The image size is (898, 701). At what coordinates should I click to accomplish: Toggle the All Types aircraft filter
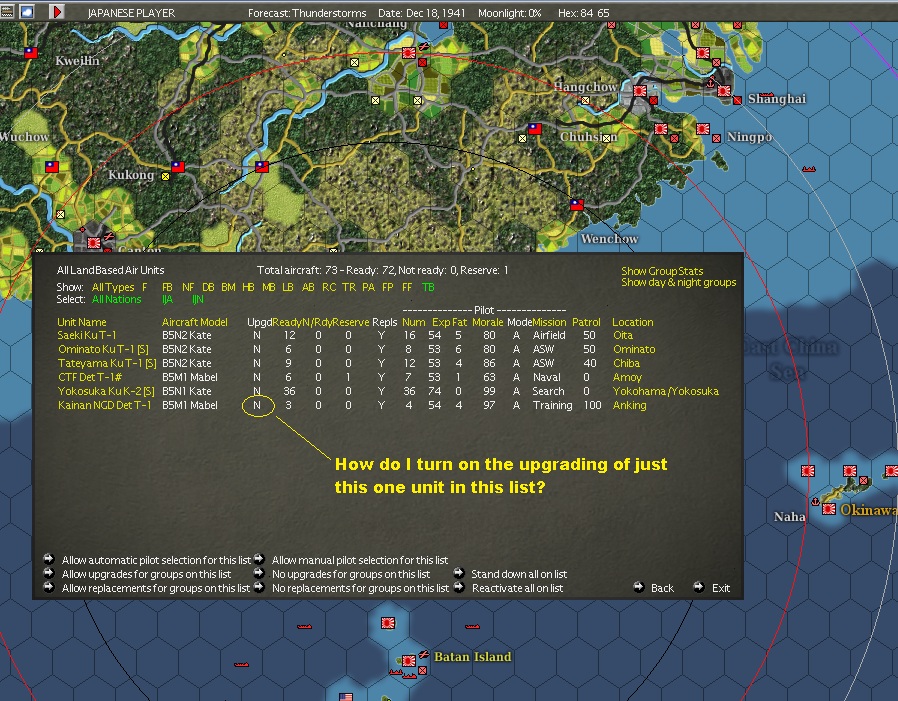[113, 287]
